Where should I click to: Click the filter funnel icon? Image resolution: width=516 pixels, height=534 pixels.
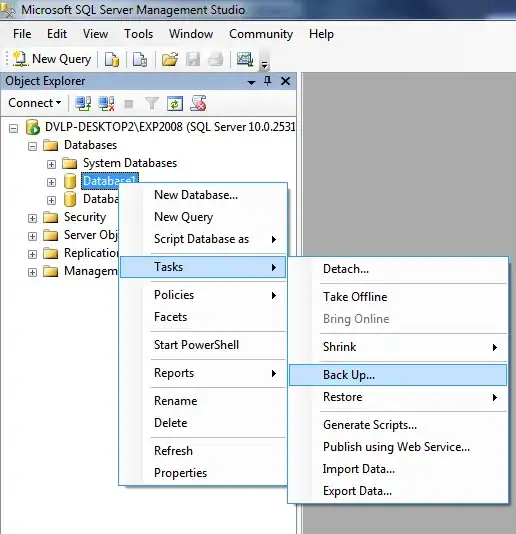pos(152,103)
